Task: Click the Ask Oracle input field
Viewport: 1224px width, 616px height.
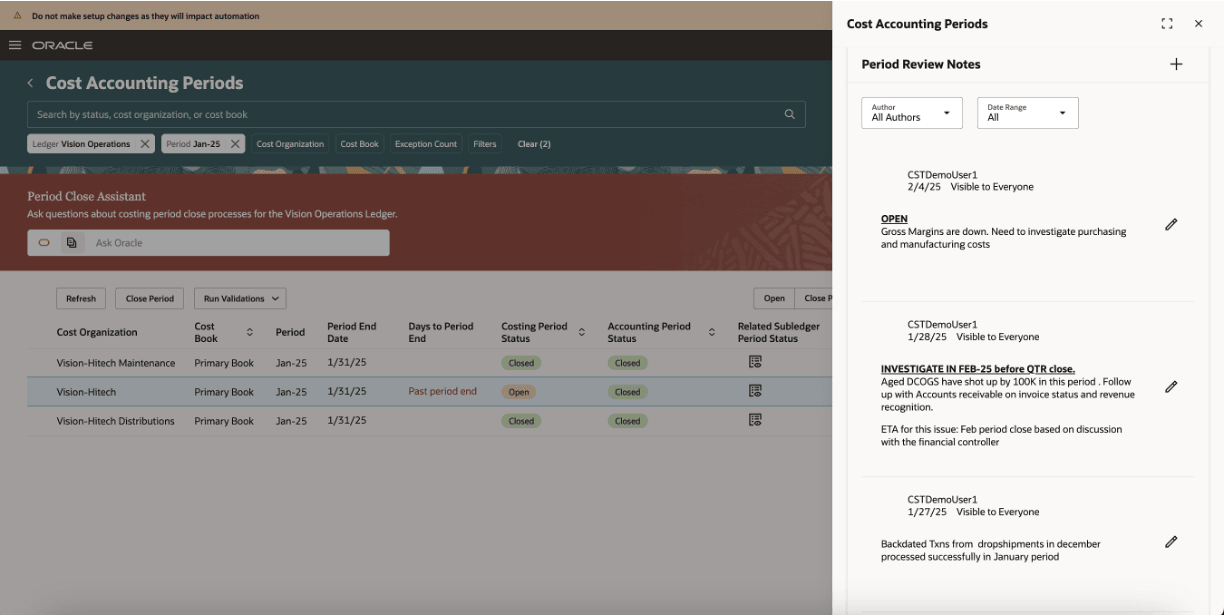Action: 235,243
